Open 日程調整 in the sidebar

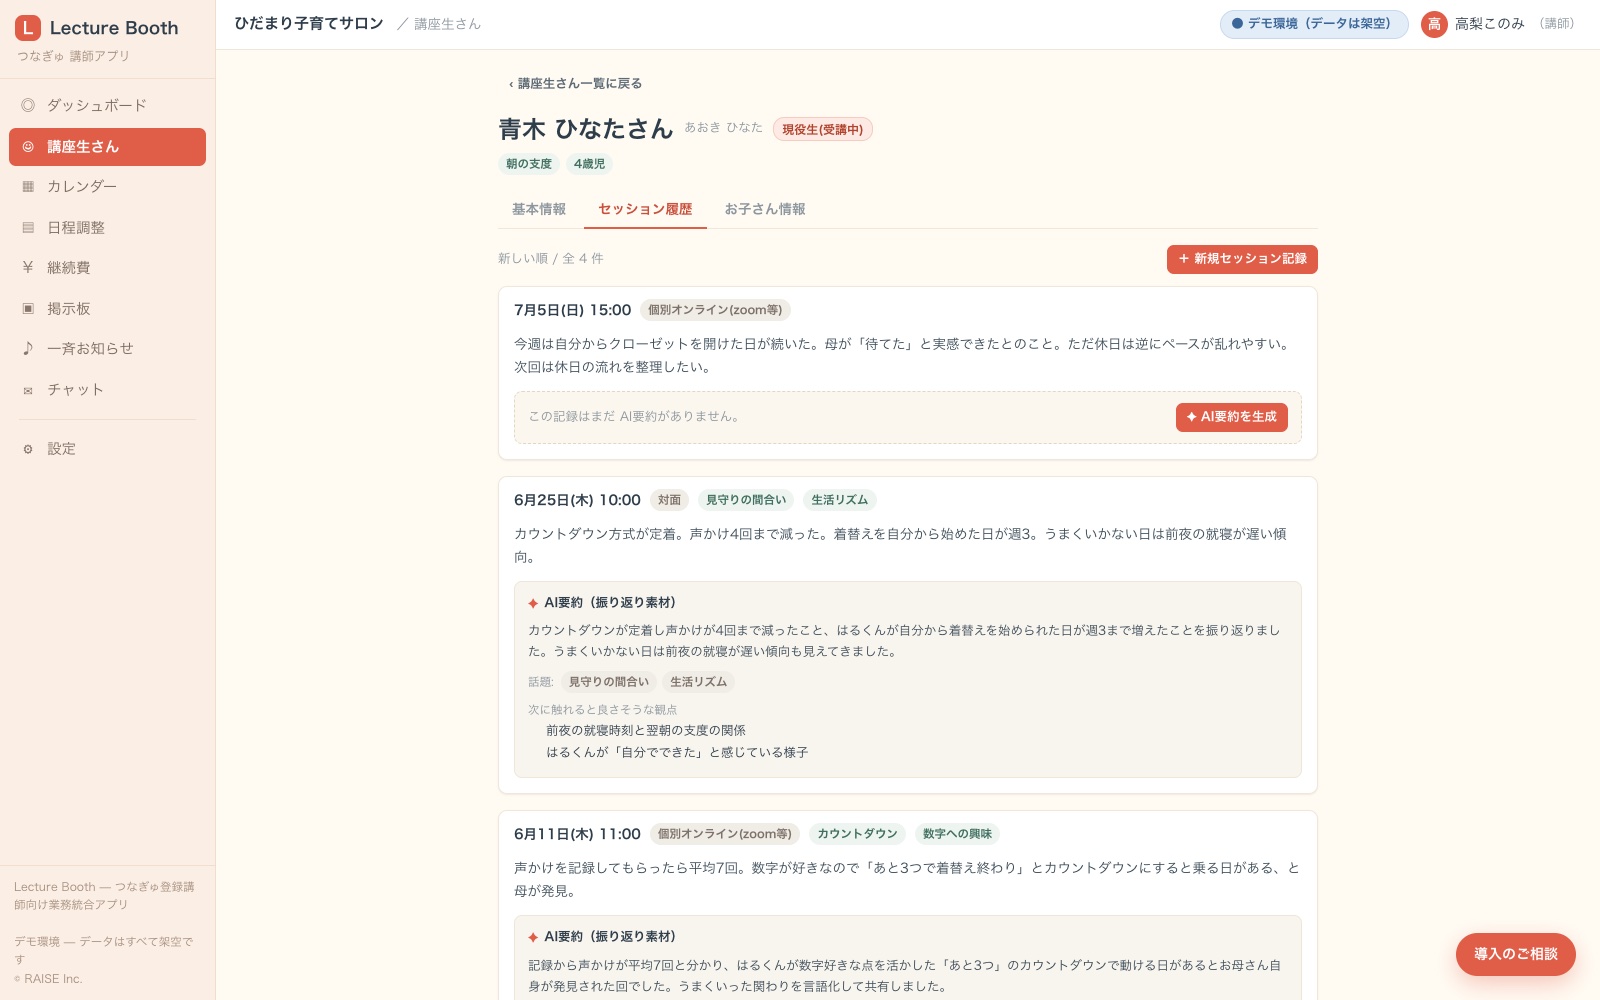pyautogui.click(x=107, y=228)
